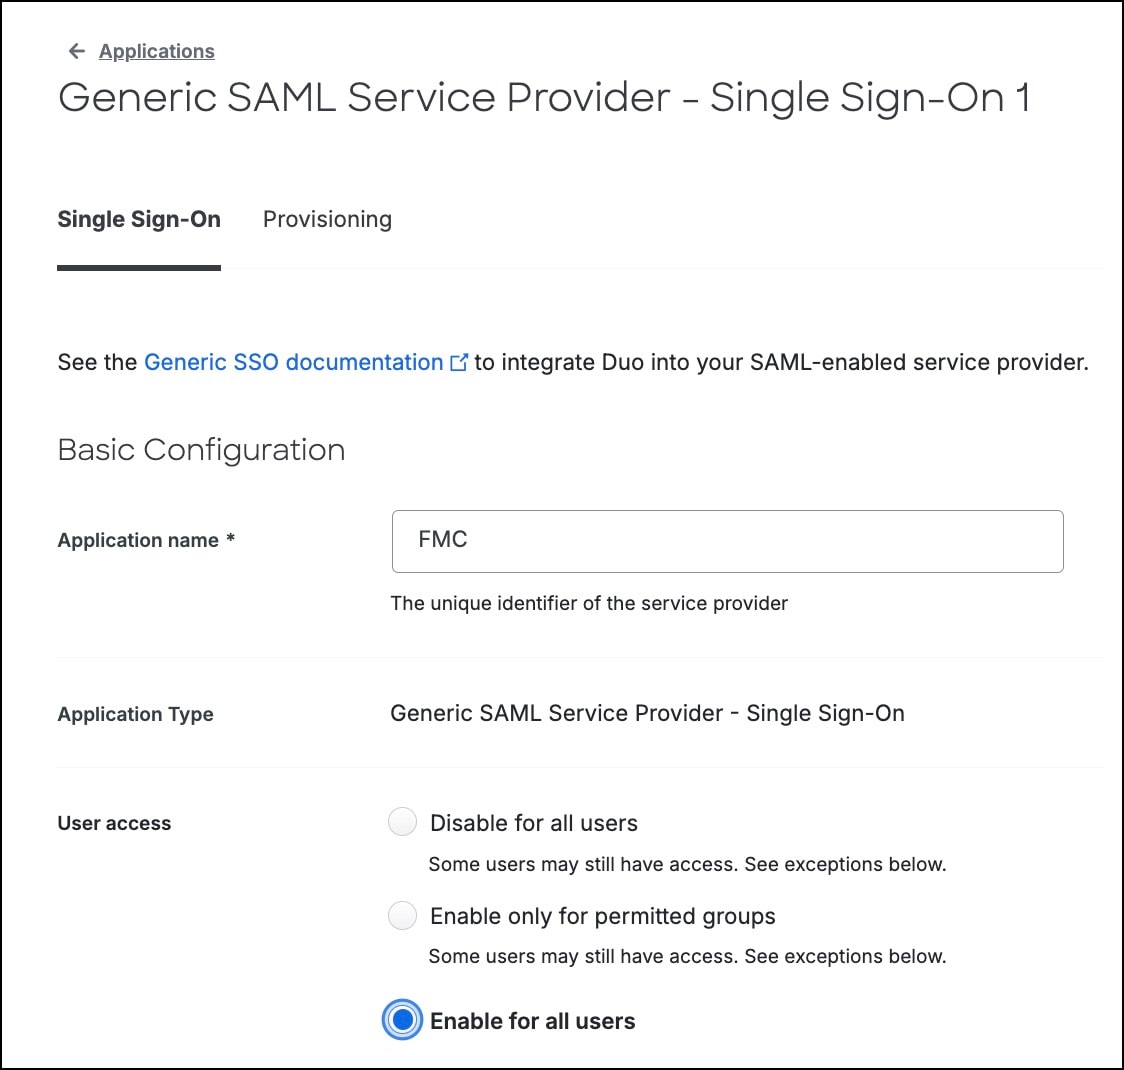Switch to the Single Sign-On tab

[139, 220]
